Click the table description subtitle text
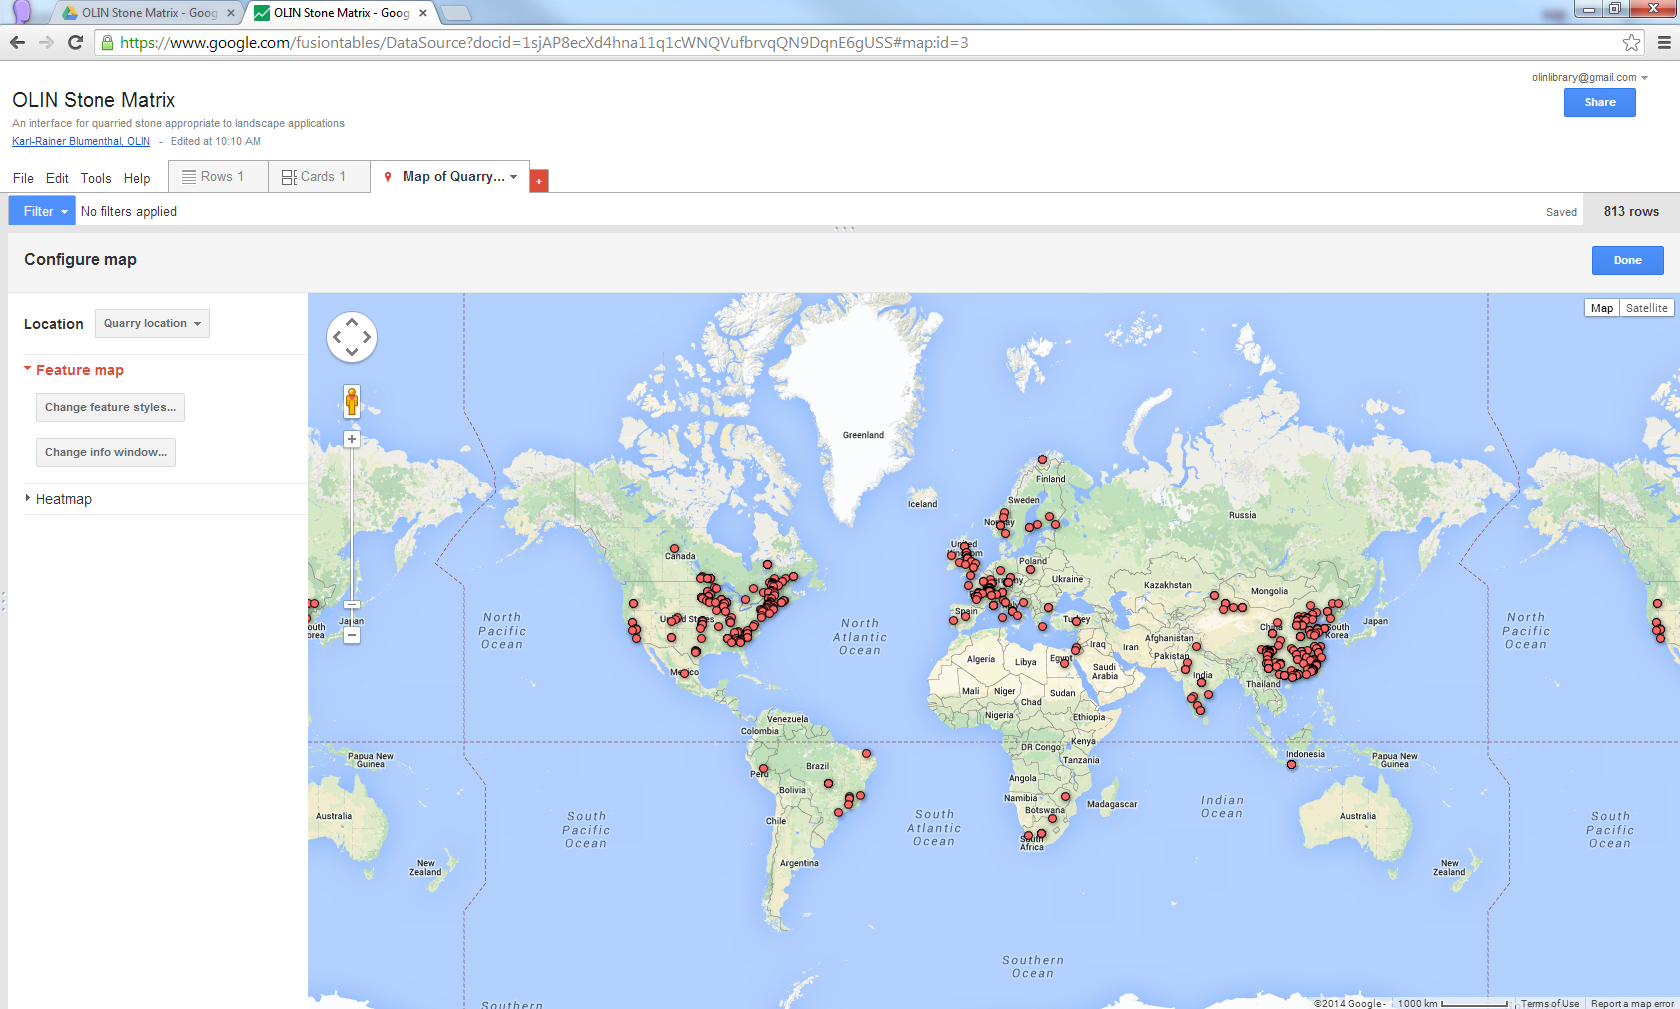Viewport: 1680px width, 1009px height. 178,123
